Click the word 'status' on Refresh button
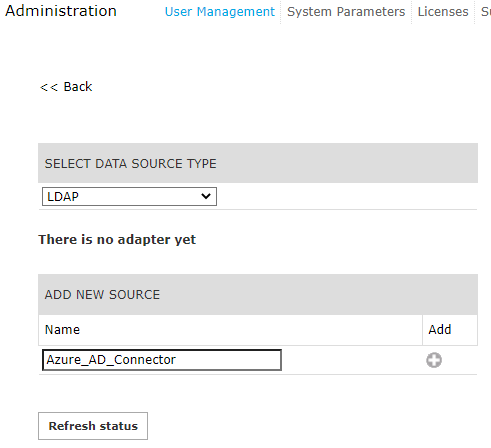This screenshot has height=448, width=491. coord(119,426)
